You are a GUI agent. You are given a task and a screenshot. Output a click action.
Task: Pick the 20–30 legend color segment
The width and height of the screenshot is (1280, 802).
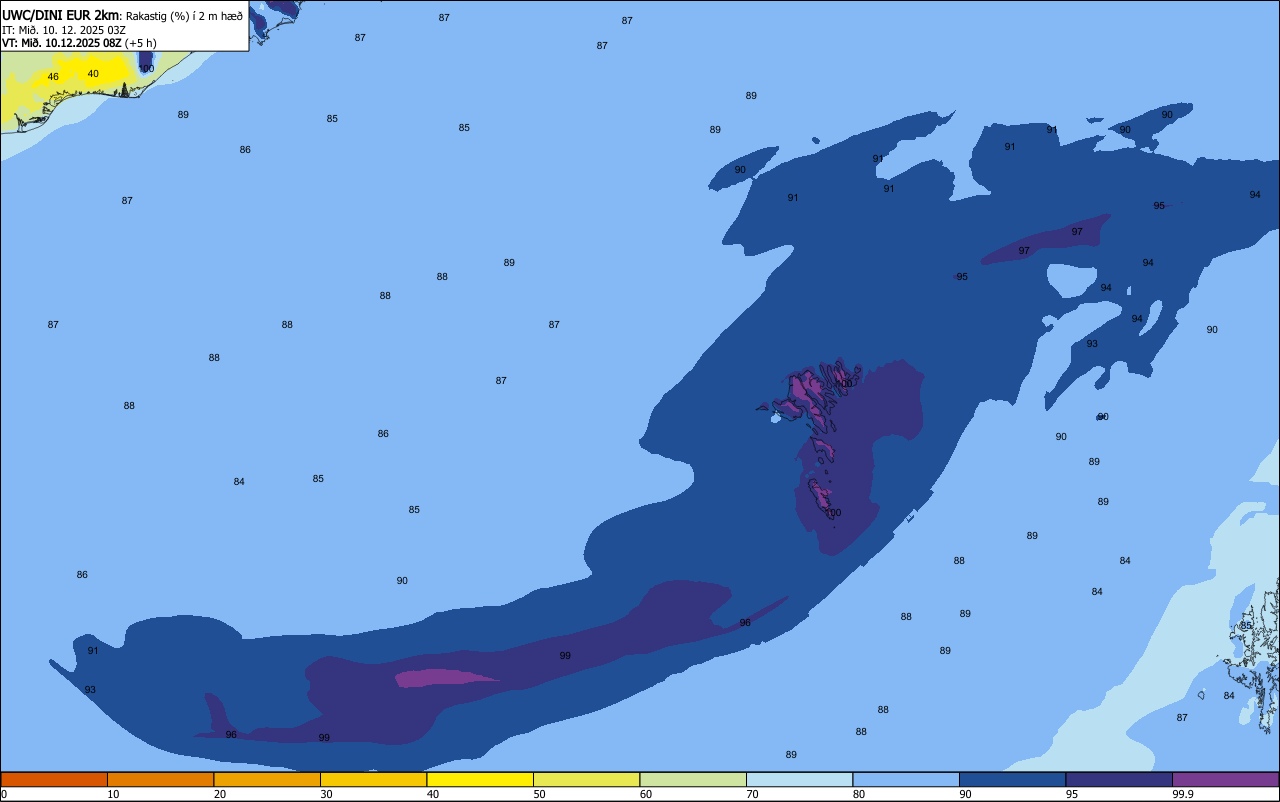[267, 779]
